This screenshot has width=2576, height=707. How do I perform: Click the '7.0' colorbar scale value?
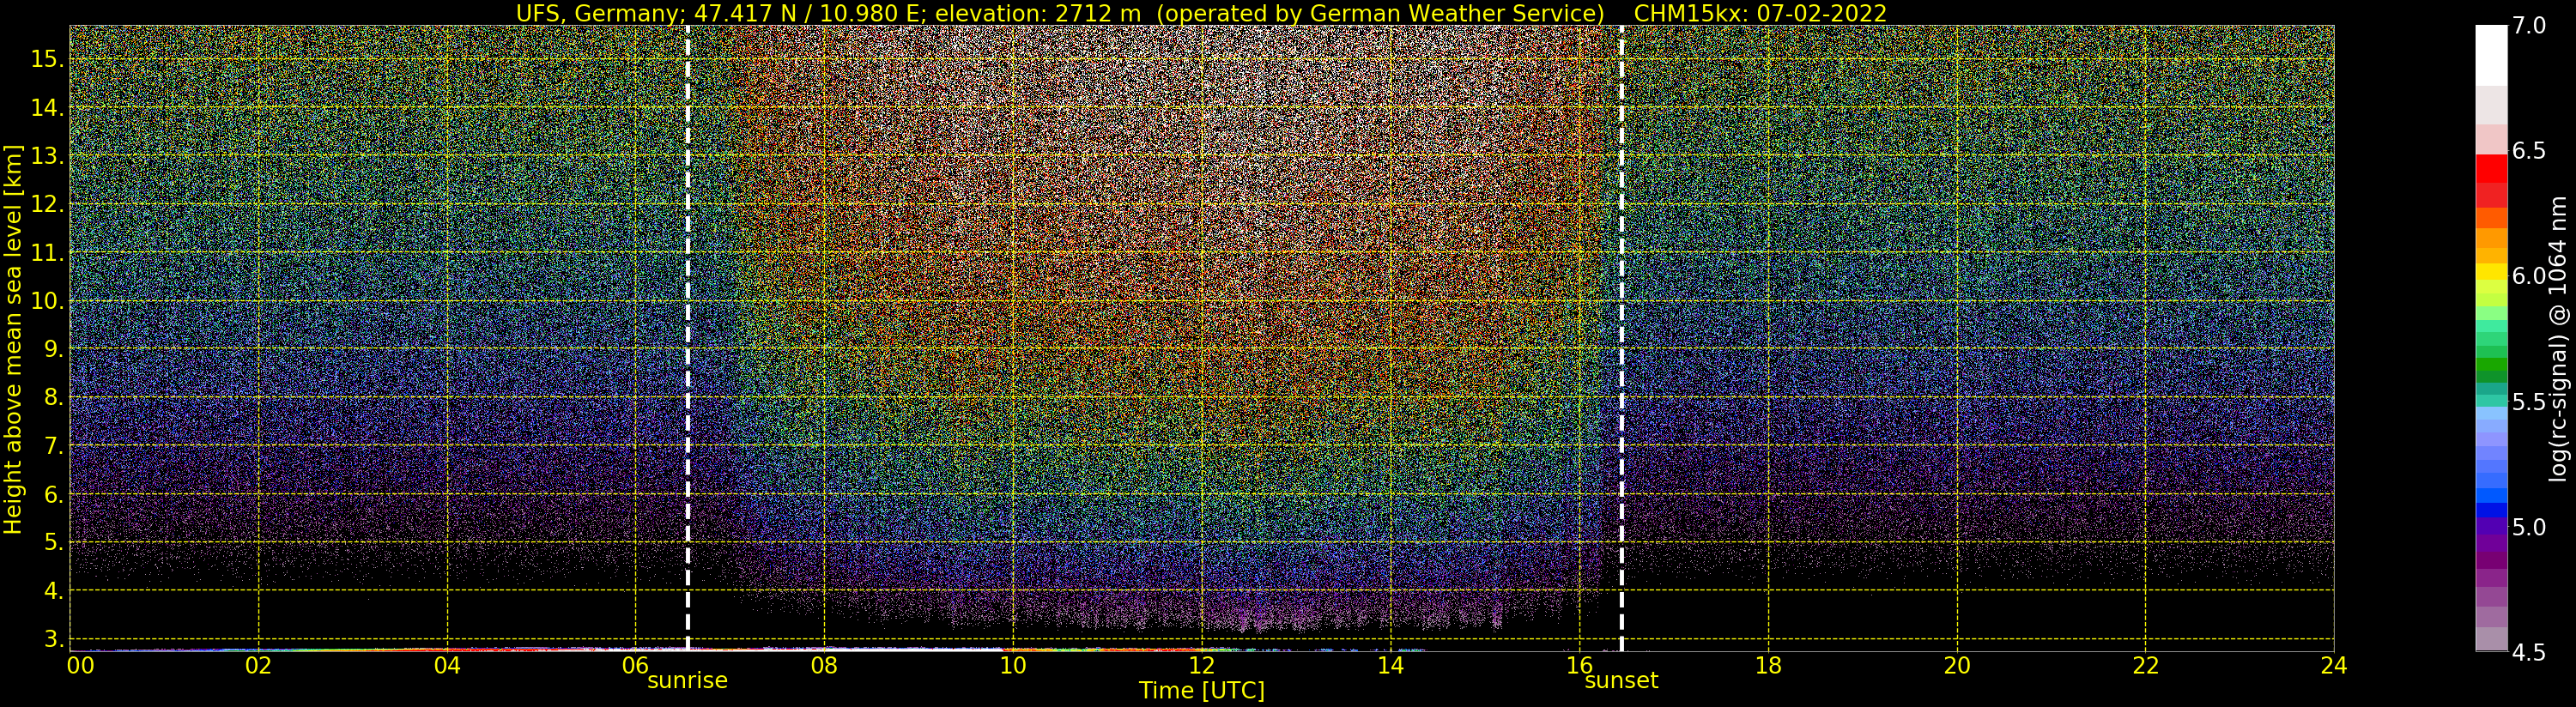coord(2529,26)
